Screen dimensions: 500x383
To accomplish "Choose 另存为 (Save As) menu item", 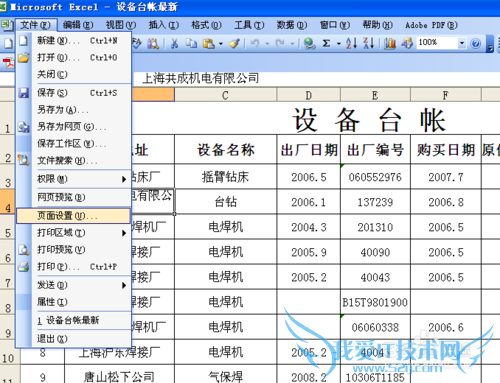I will click(73, 110).
